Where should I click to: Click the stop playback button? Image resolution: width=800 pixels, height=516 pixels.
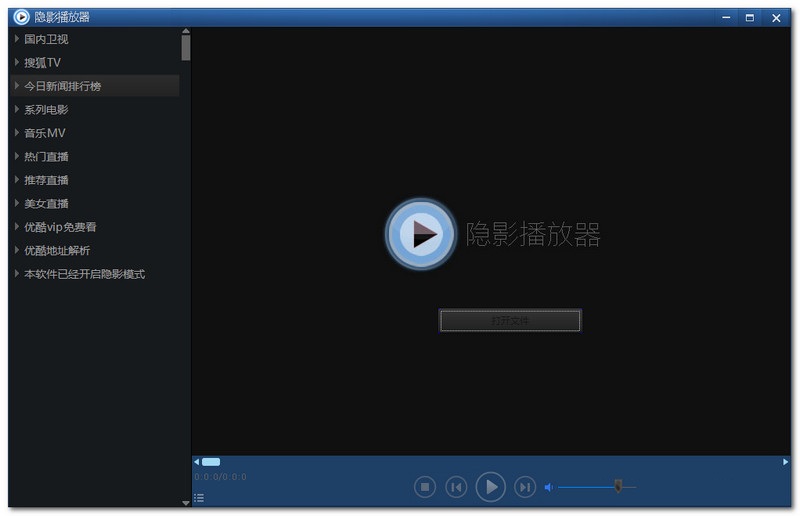[x=424, y=487]
